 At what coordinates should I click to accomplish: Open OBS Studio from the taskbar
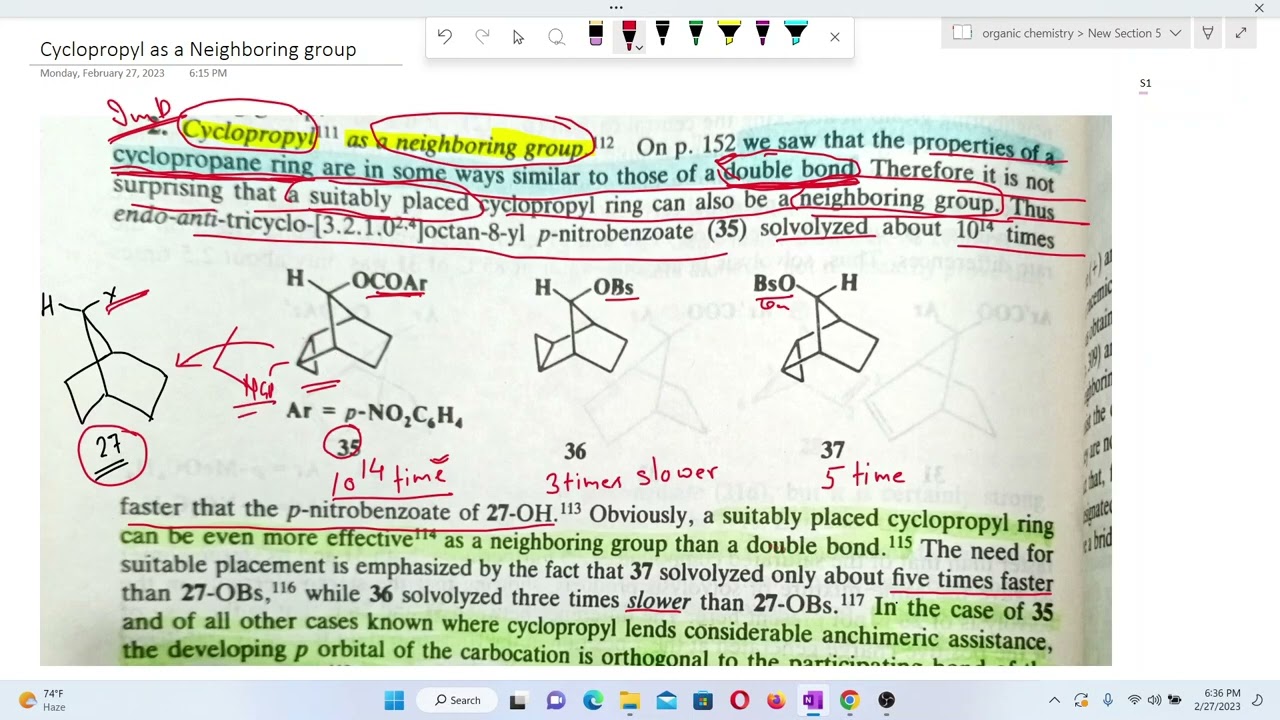(886, 700)
